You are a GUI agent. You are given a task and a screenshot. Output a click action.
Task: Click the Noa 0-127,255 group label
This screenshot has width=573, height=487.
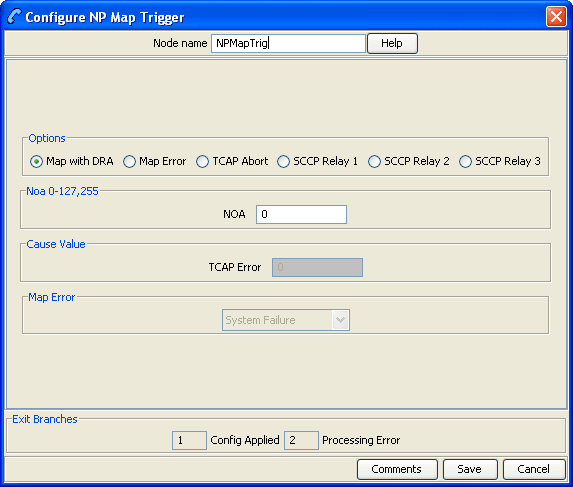(62, 191)
